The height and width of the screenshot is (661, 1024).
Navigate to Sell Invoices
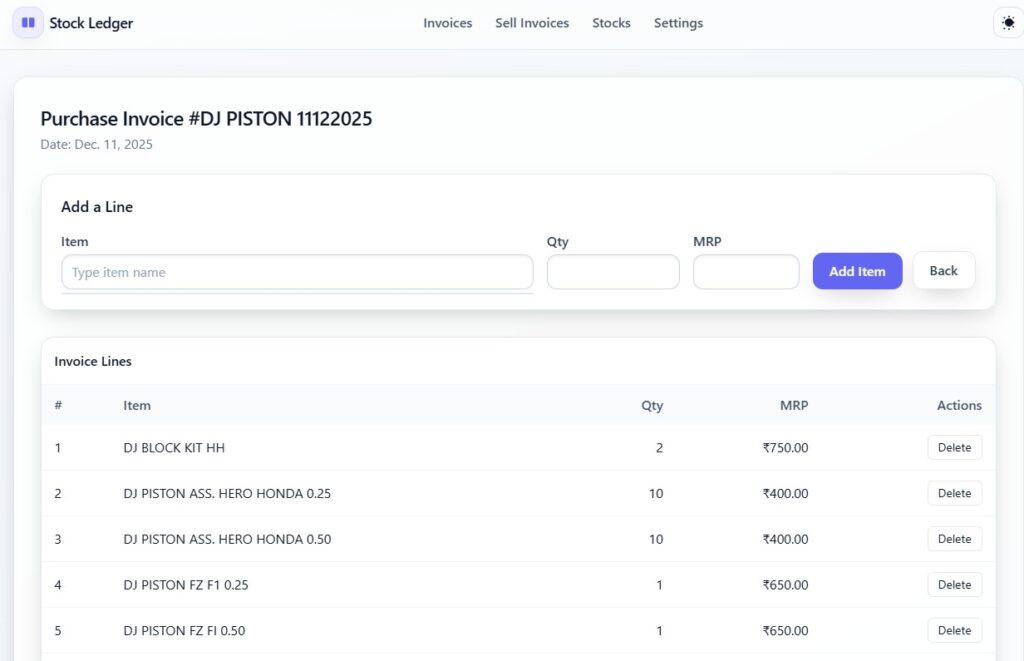coord(532,22)
